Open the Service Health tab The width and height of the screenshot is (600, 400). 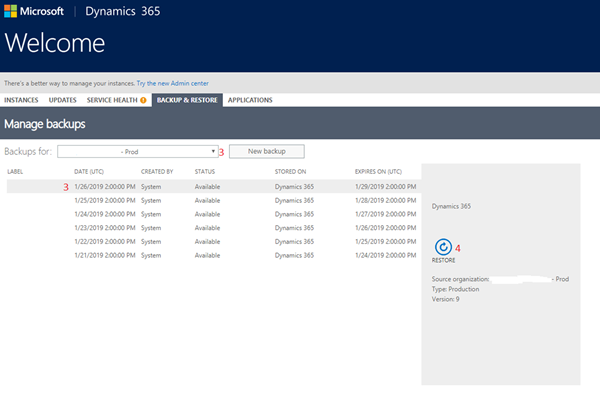(x=111, y=100)
